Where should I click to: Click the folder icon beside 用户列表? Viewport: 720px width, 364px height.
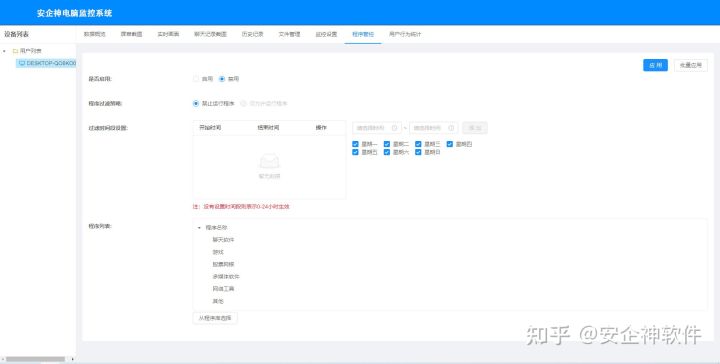click(15, 51)
